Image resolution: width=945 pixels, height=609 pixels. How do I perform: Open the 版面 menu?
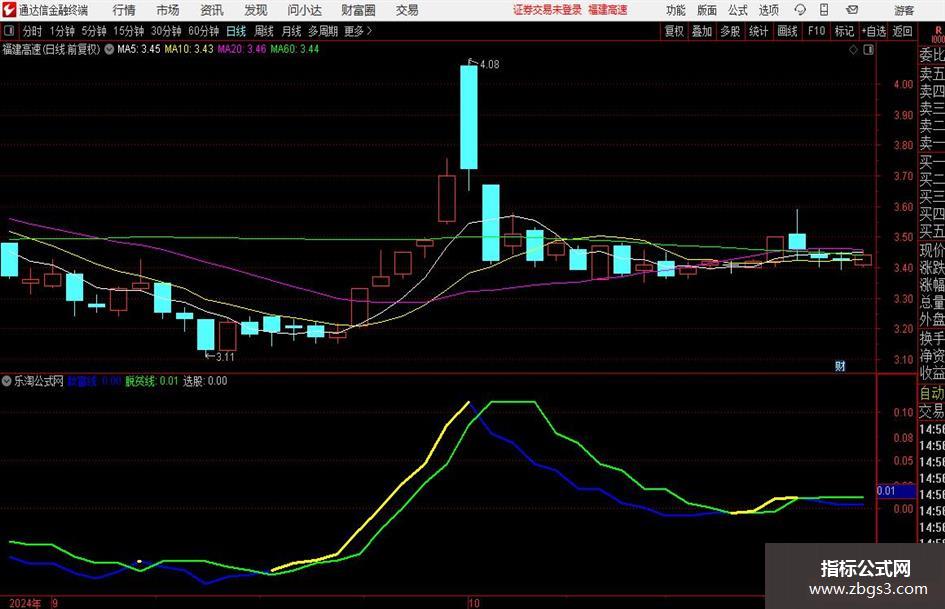pyautogui.click(x=706, y=10)
